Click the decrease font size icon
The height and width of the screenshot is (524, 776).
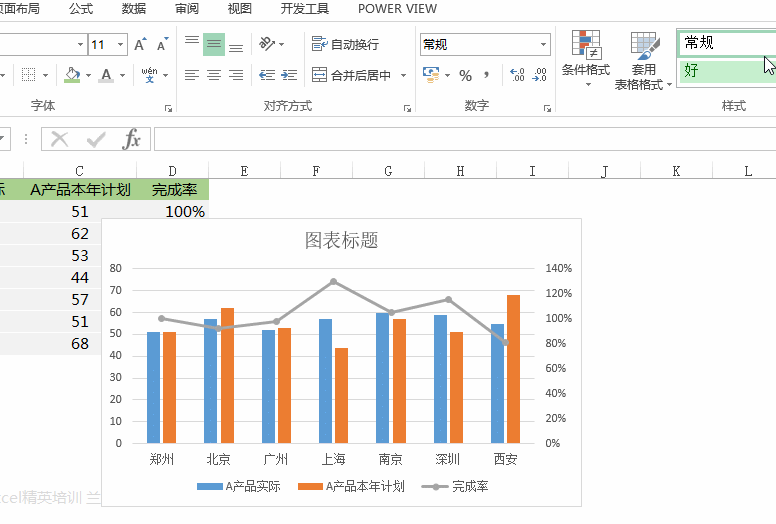tap(162, 45)
